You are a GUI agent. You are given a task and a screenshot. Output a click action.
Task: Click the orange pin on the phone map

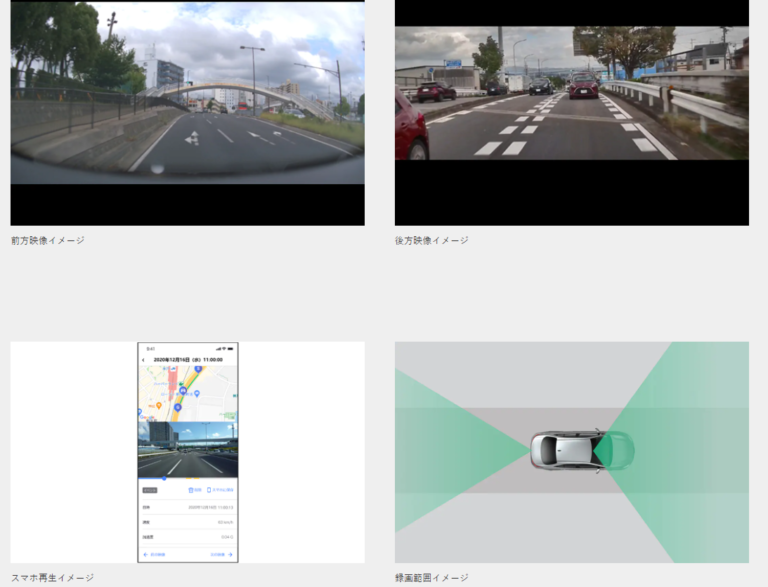pos(158,405)
